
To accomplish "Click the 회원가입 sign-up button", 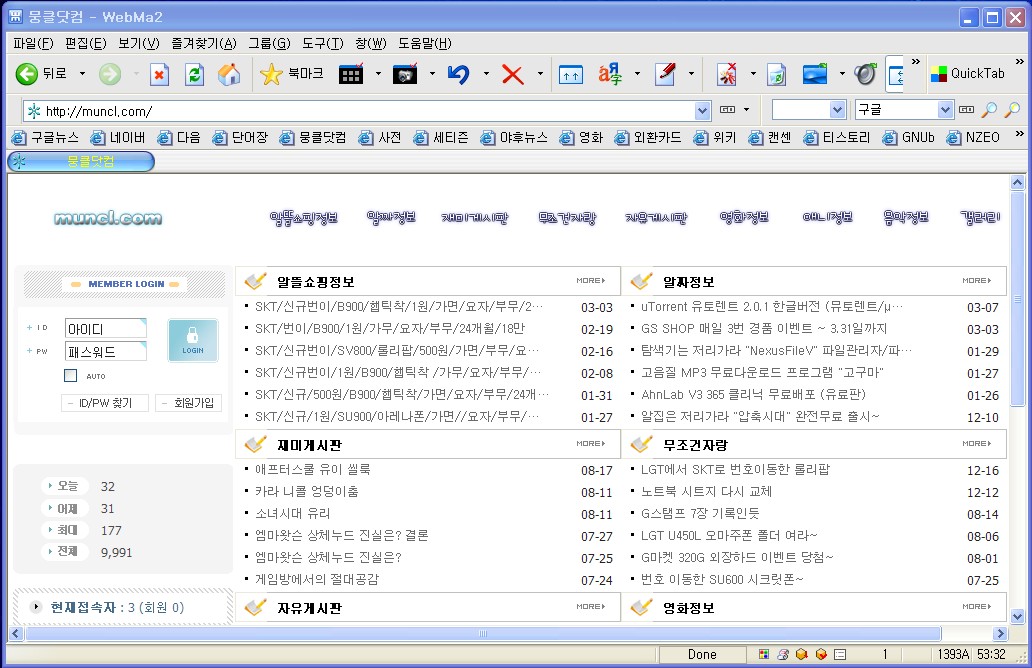I will [x=189, y=403].
